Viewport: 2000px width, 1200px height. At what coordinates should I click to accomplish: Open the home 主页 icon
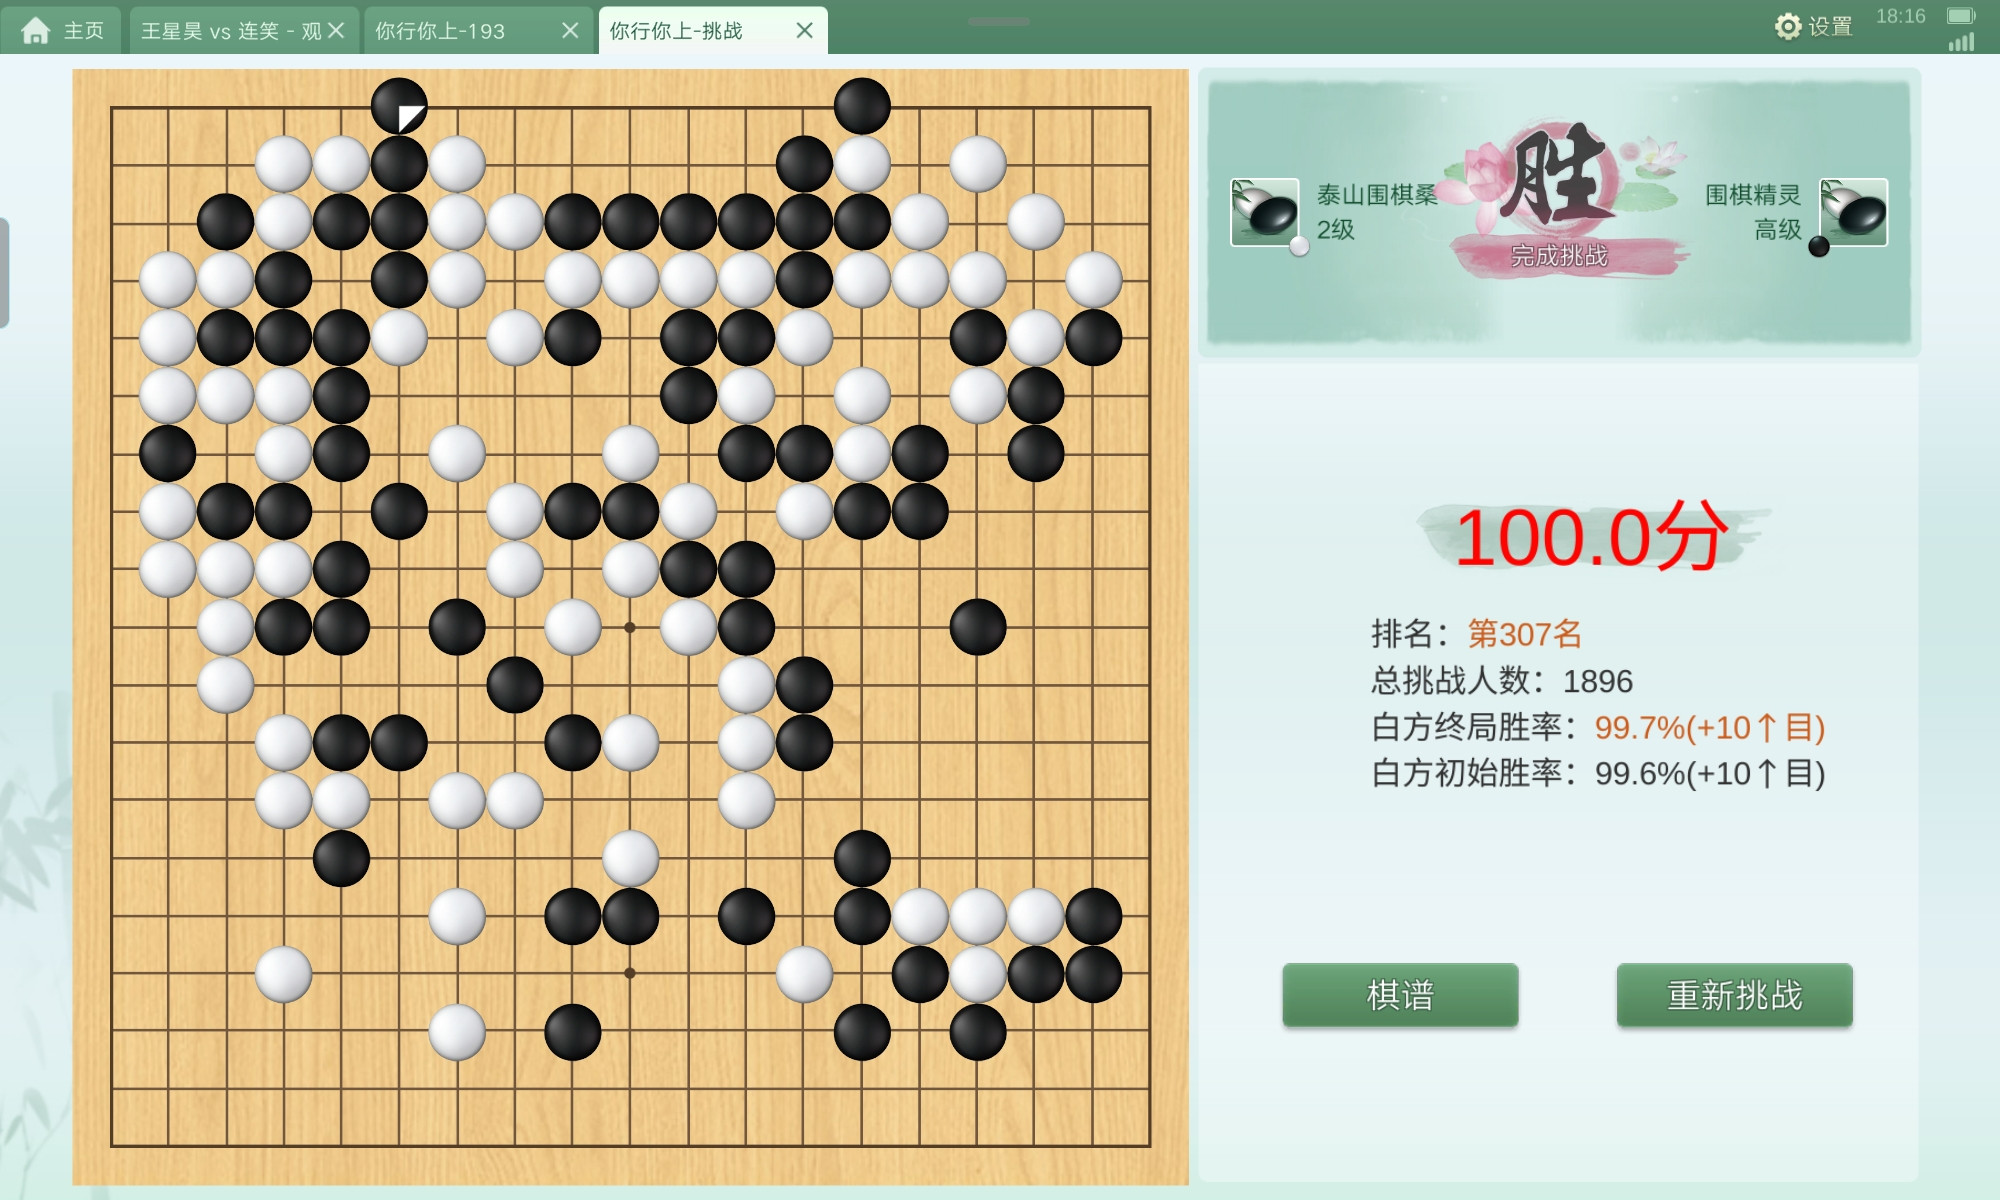click(36, 31)
